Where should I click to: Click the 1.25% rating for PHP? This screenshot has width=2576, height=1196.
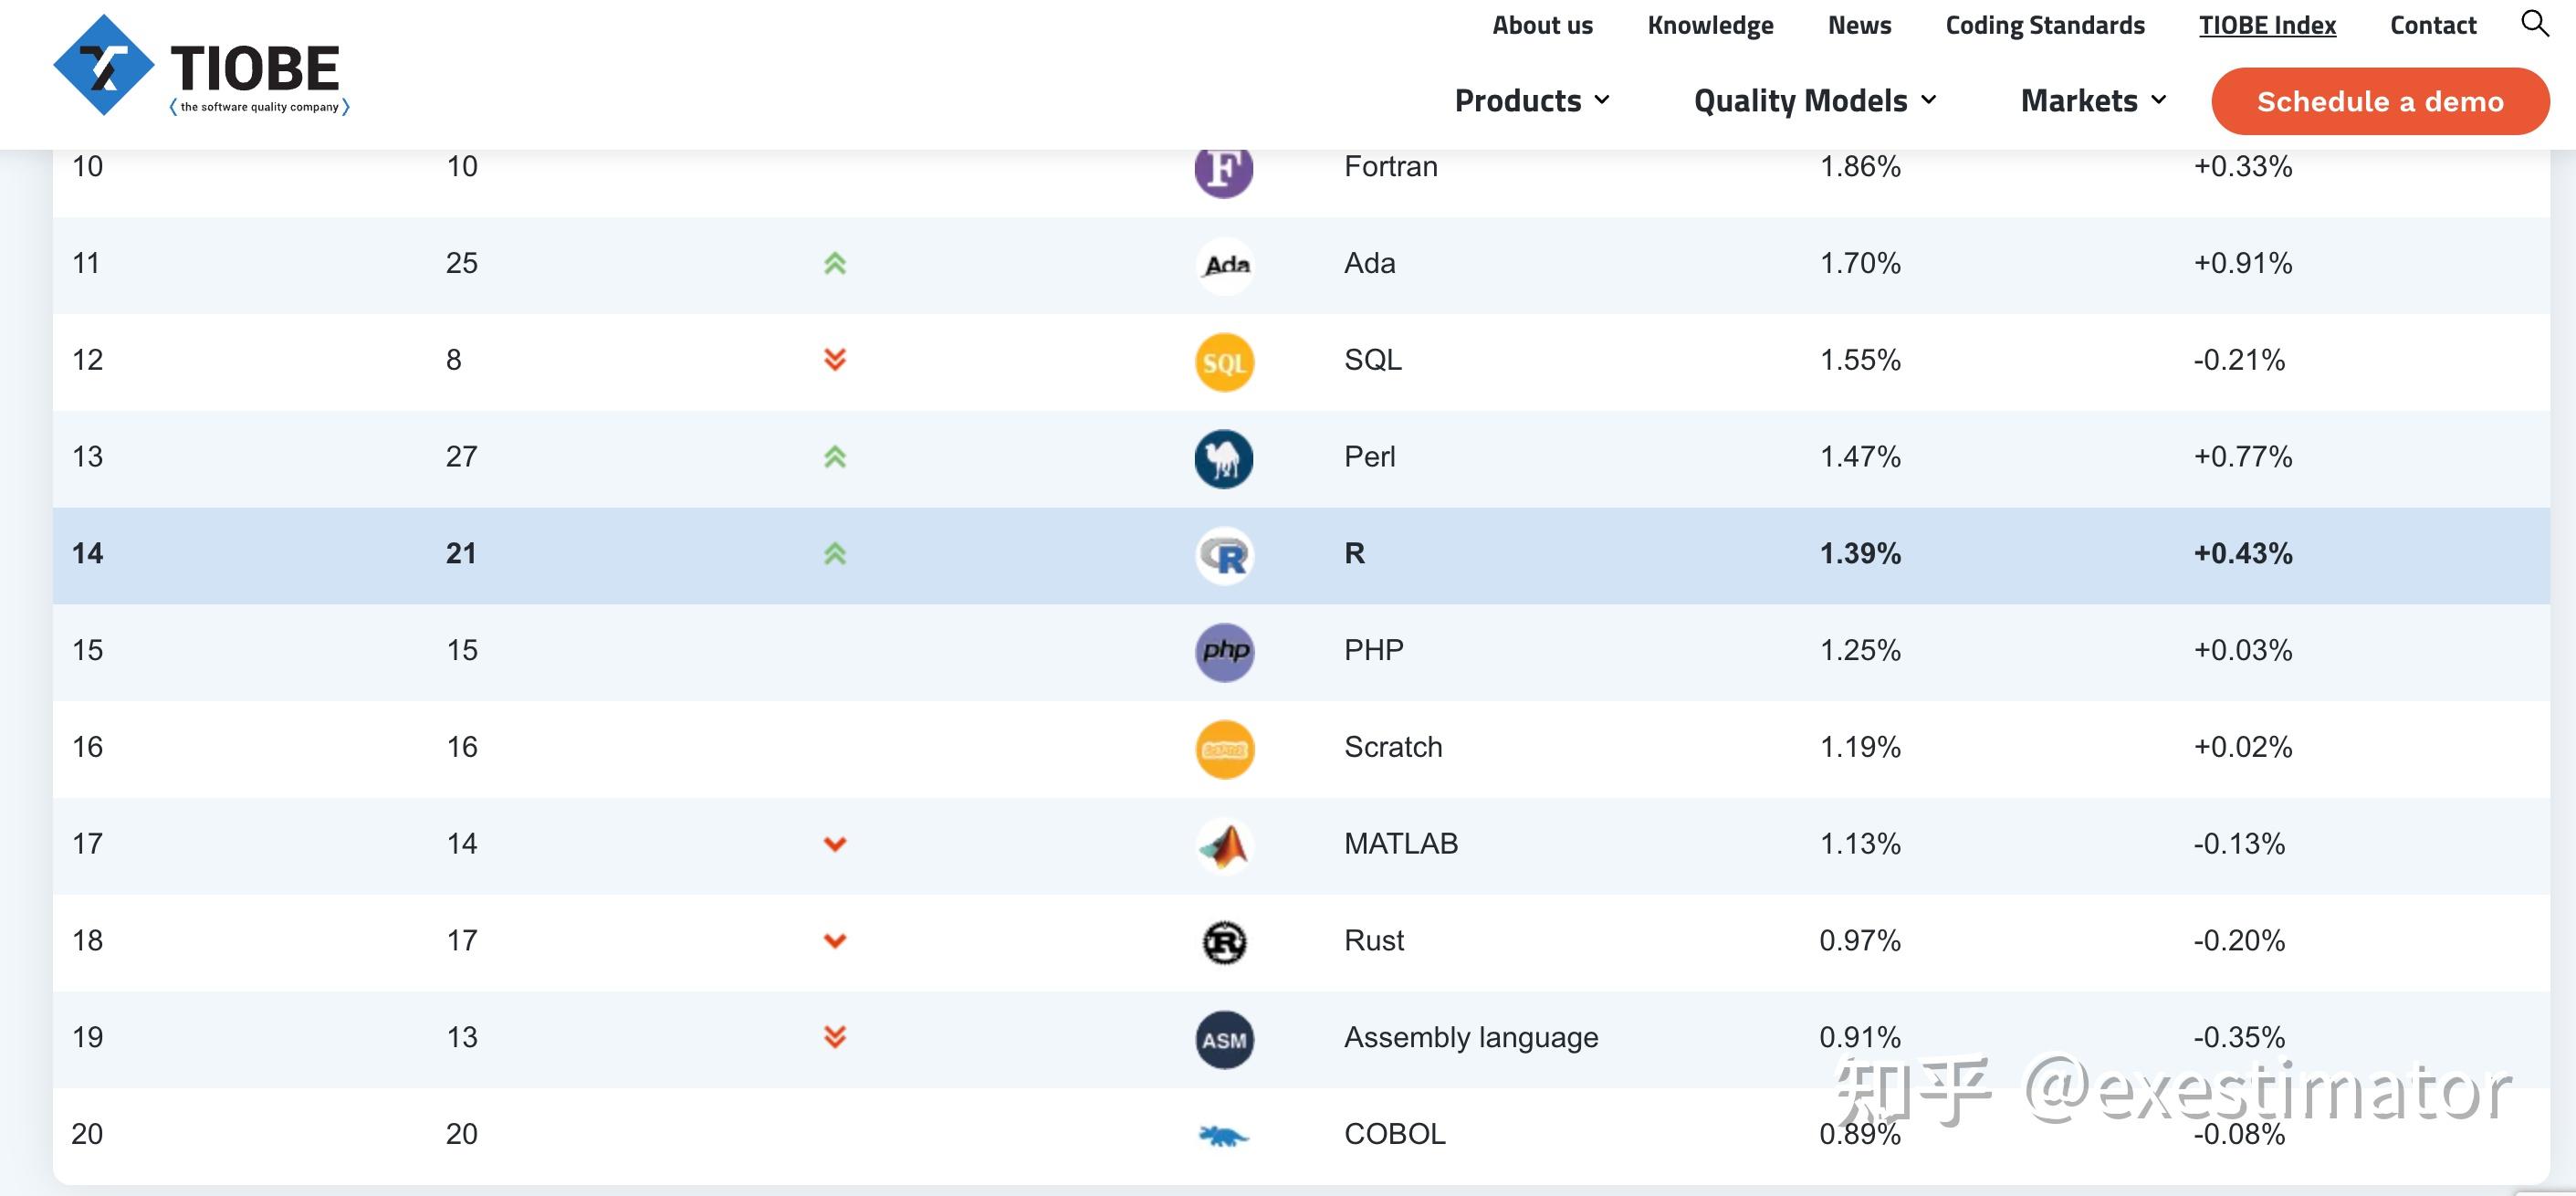point(1860,650)
